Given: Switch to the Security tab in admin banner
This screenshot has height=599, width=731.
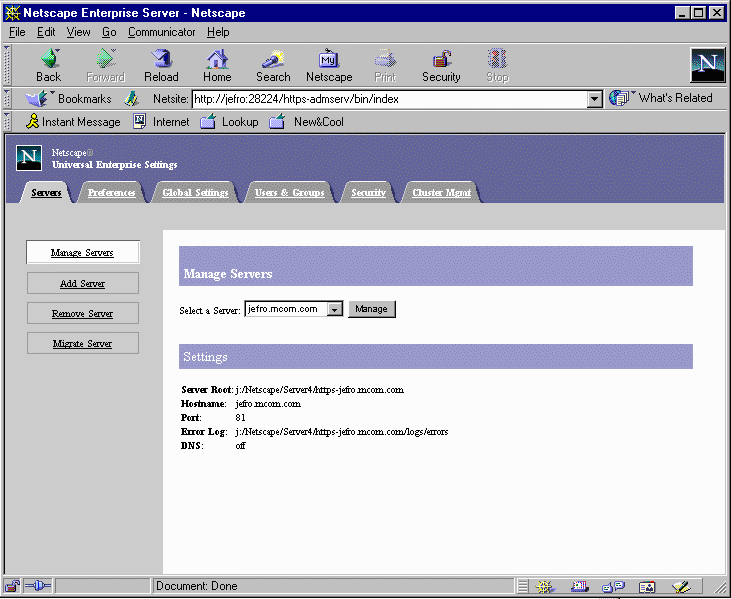Looking at the screenshot, I should point(368,193).
